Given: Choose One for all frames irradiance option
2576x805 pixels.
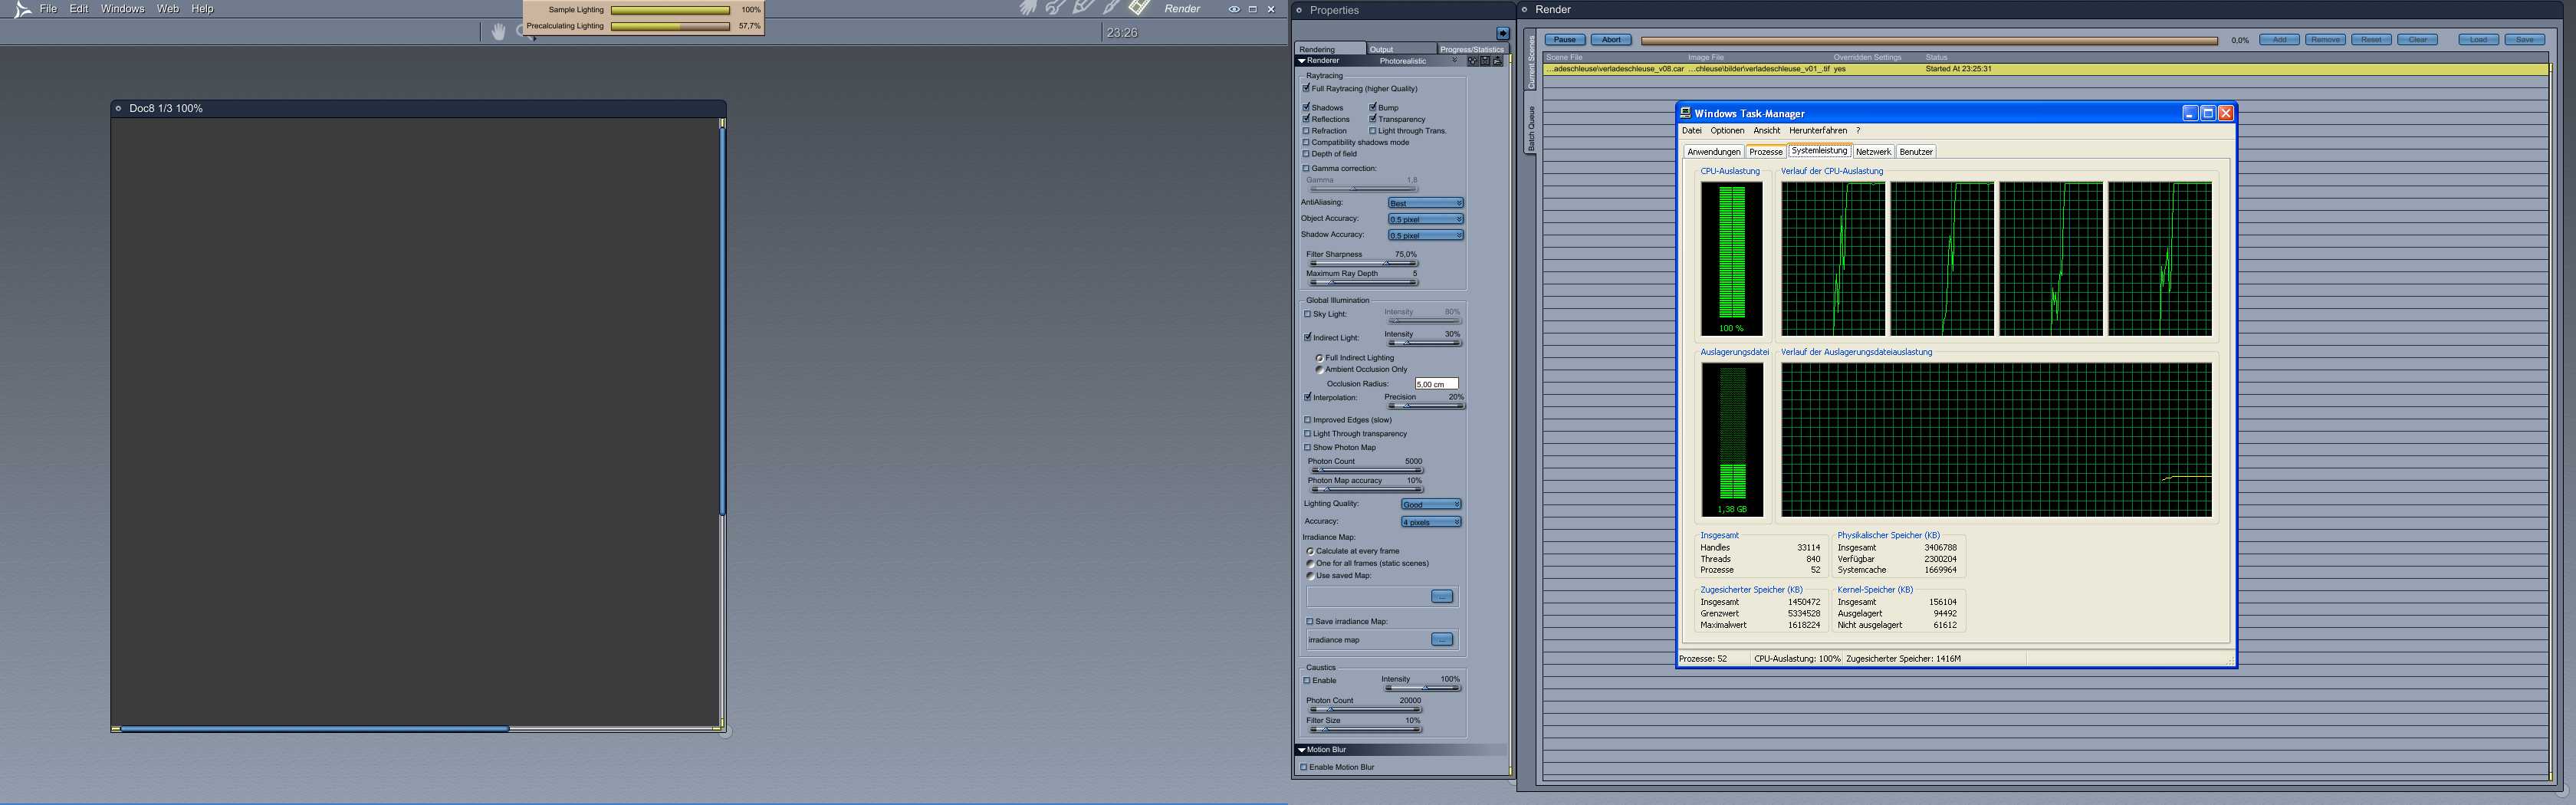Looking at the screenshot, I should pyautogui.click(x=1310, y=563).
